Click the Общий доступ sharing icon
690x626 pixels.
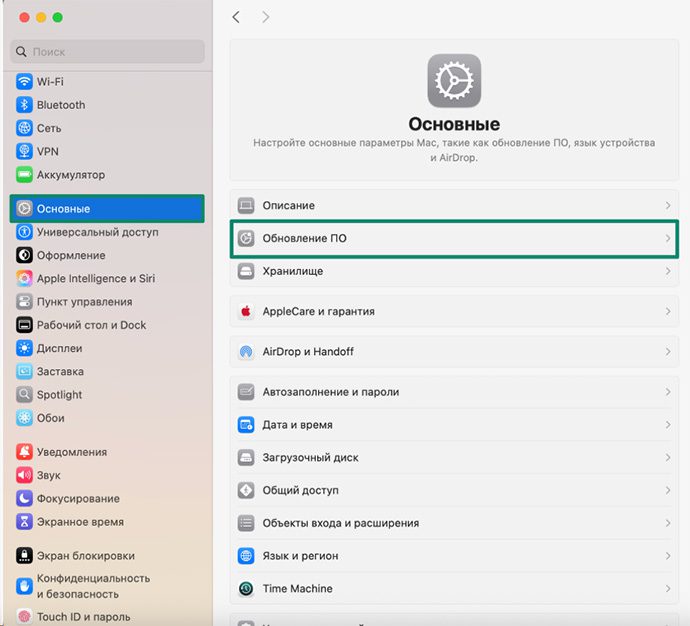[x=246, y=491]
